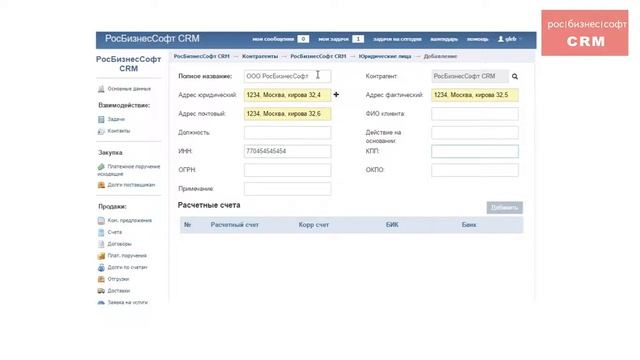Focus the Адрес фактический field
This screenshot has width=640, height=360.
(475, 95)
